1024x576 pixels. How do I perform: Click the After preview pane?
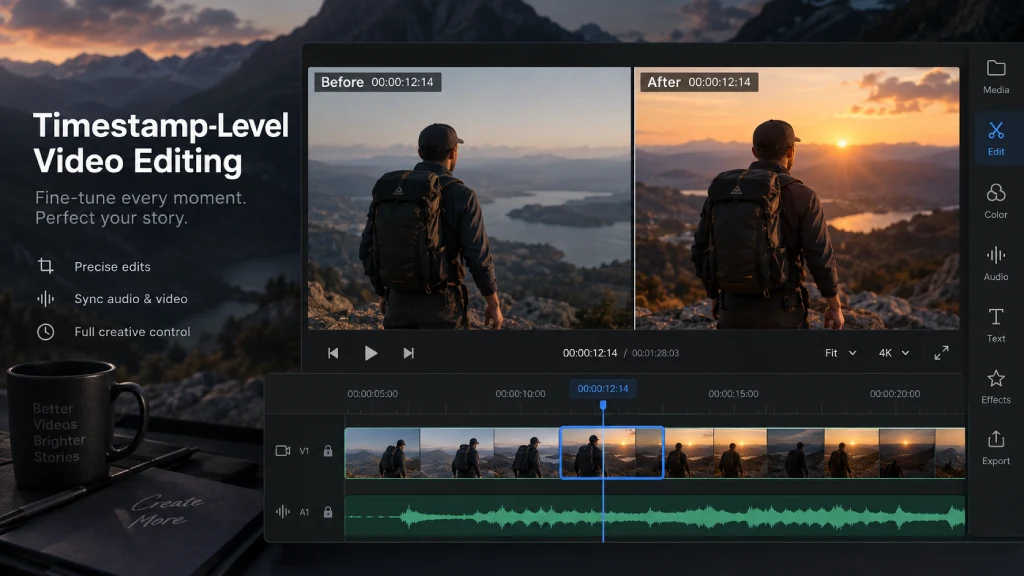(x=797, y=199)
